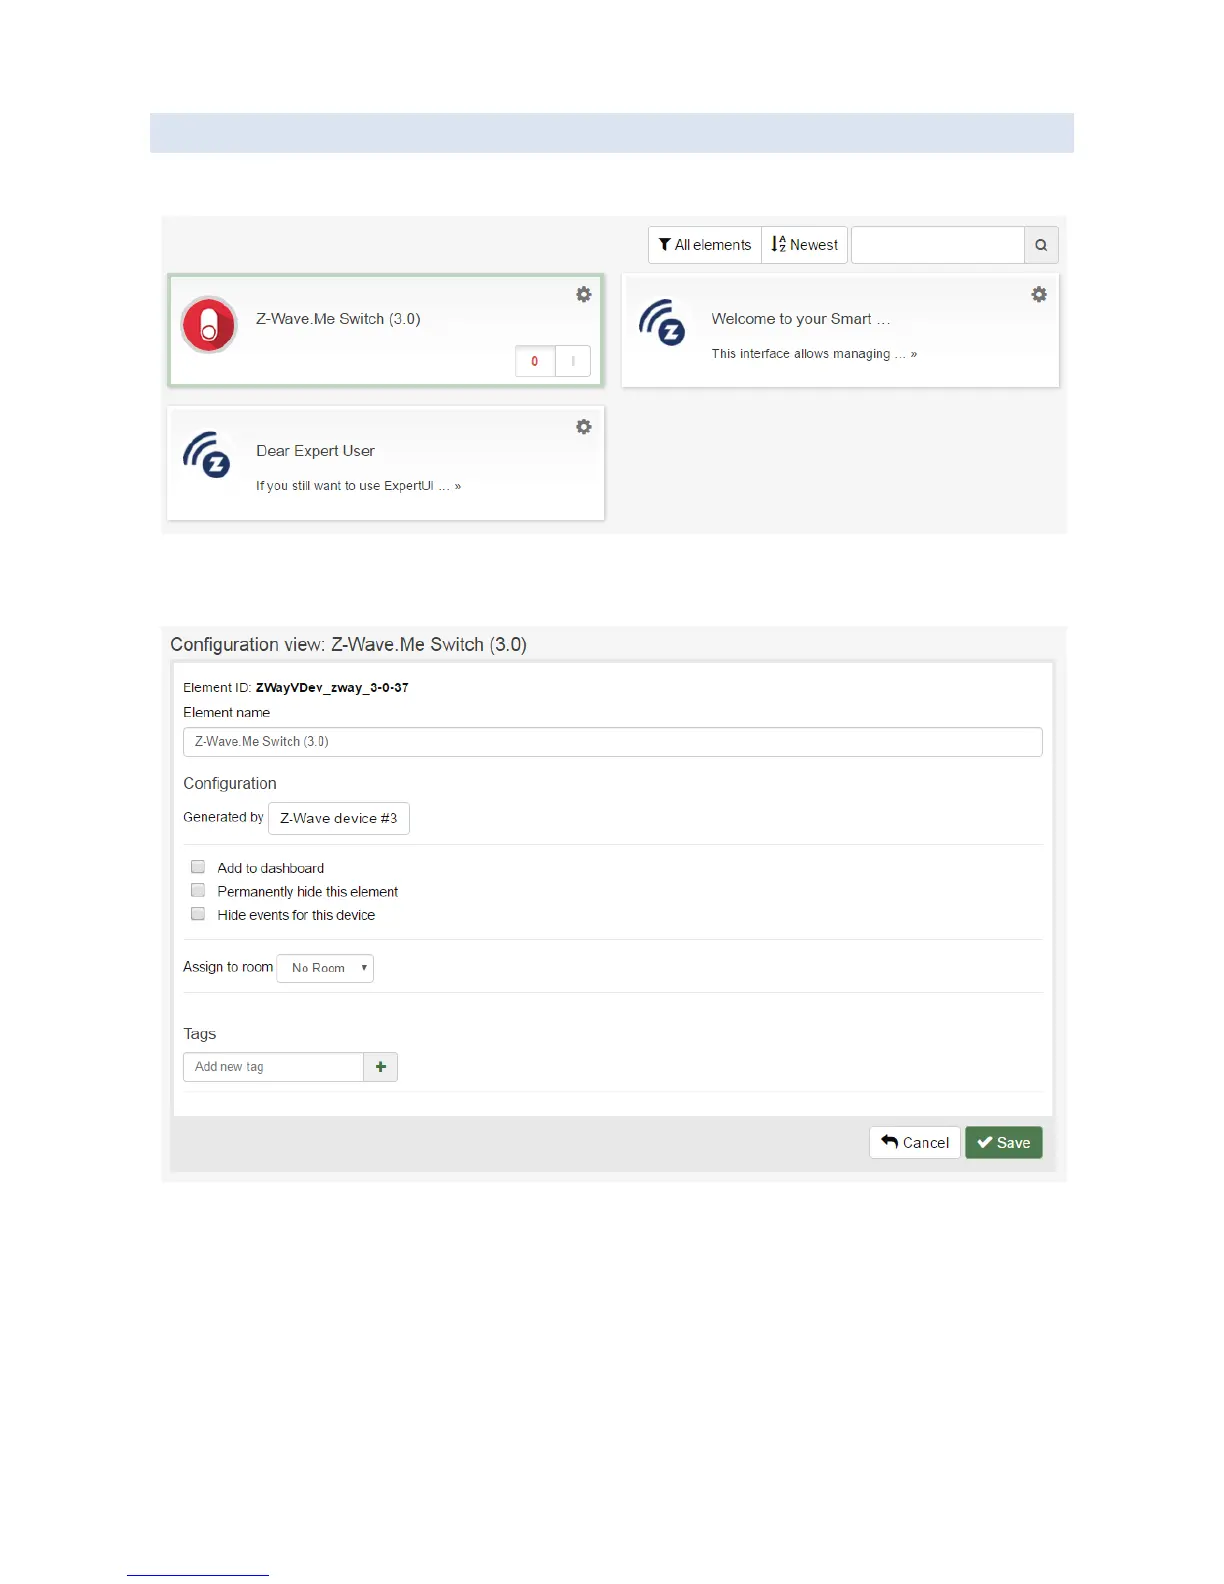The width and height of the screenshot is (1224, 1584).
Task: Click the Z-Wave logo on Welcome card
Action: coord(662,323)
